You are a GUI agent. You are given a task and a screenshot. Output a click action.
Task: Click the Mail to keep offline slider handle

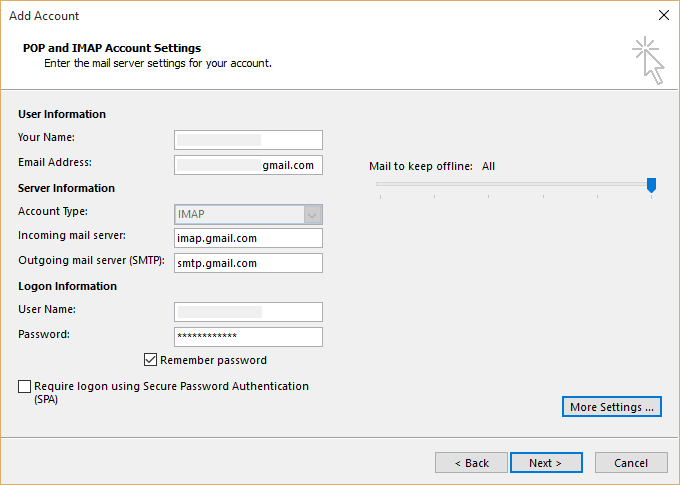[x=652, y=185]
